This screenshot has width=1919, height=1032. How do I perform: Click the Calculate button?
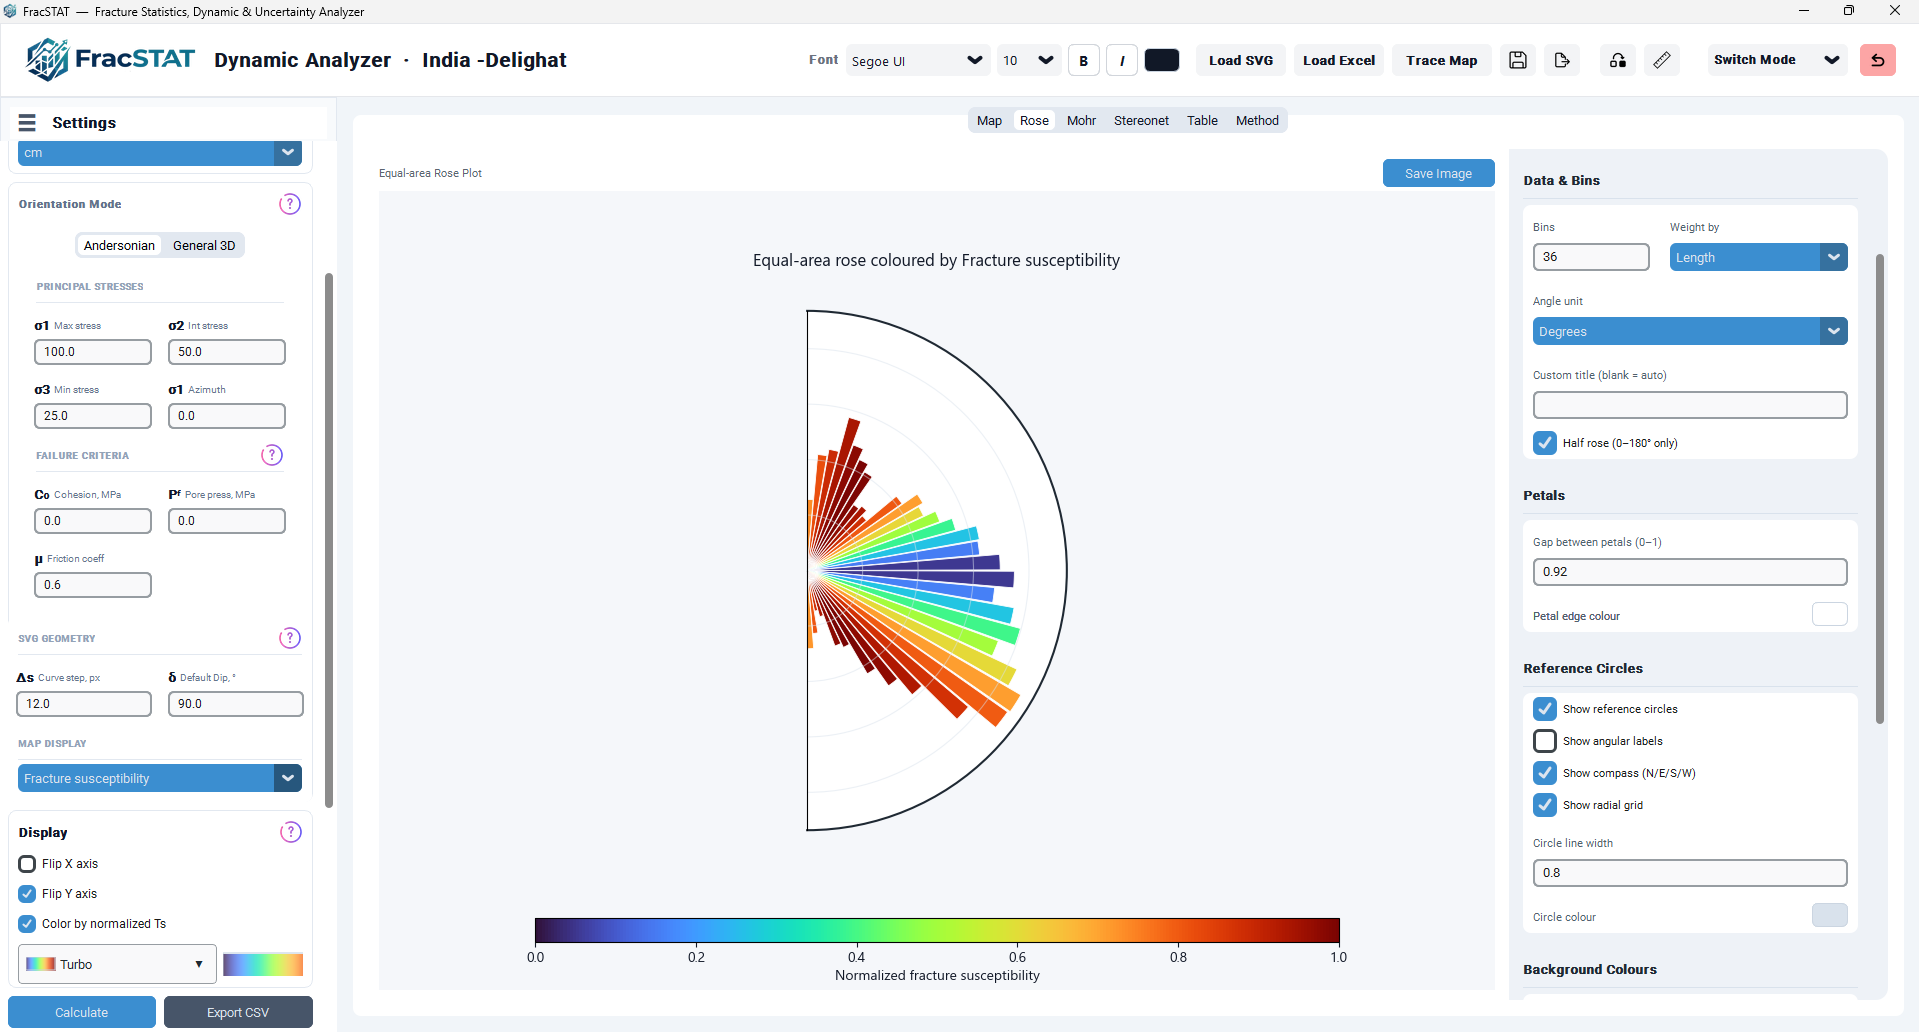(x=82, y=1012)
